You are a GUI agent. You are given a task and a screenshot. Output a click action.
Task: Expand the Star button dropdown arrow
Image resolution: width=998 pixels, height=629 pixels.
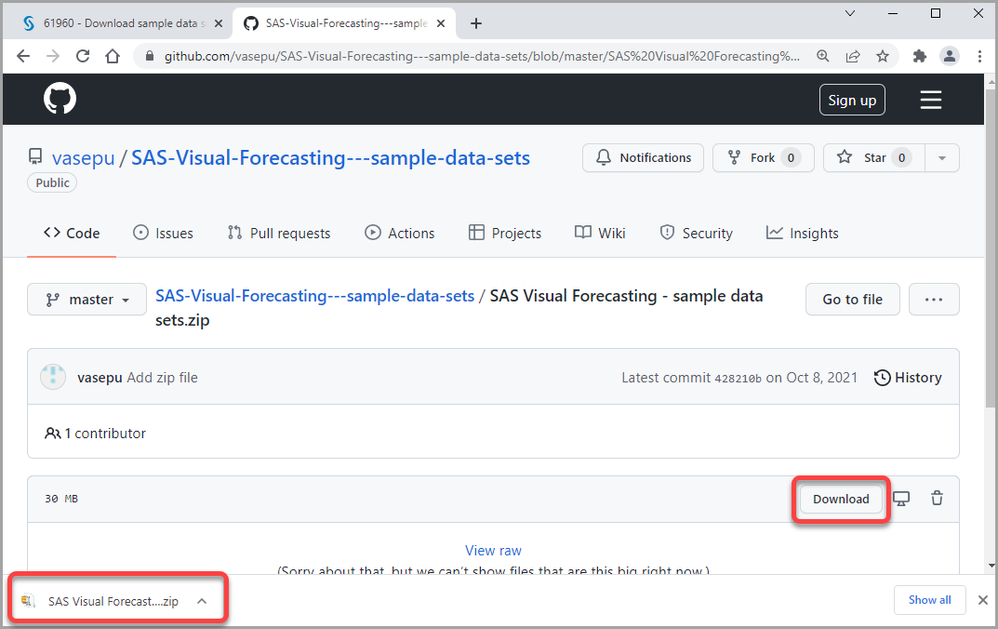(x=942, y=158)
